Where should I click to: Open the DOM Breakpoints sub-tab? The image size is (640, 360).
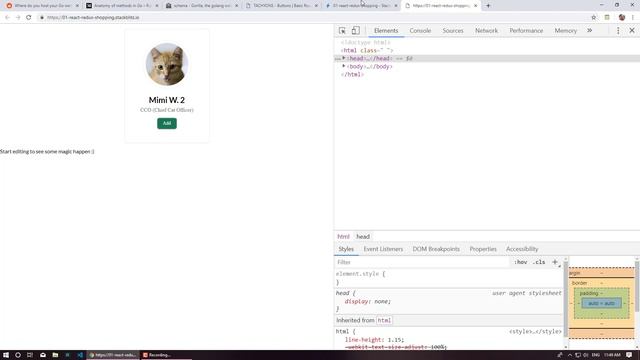pos(436,249)
